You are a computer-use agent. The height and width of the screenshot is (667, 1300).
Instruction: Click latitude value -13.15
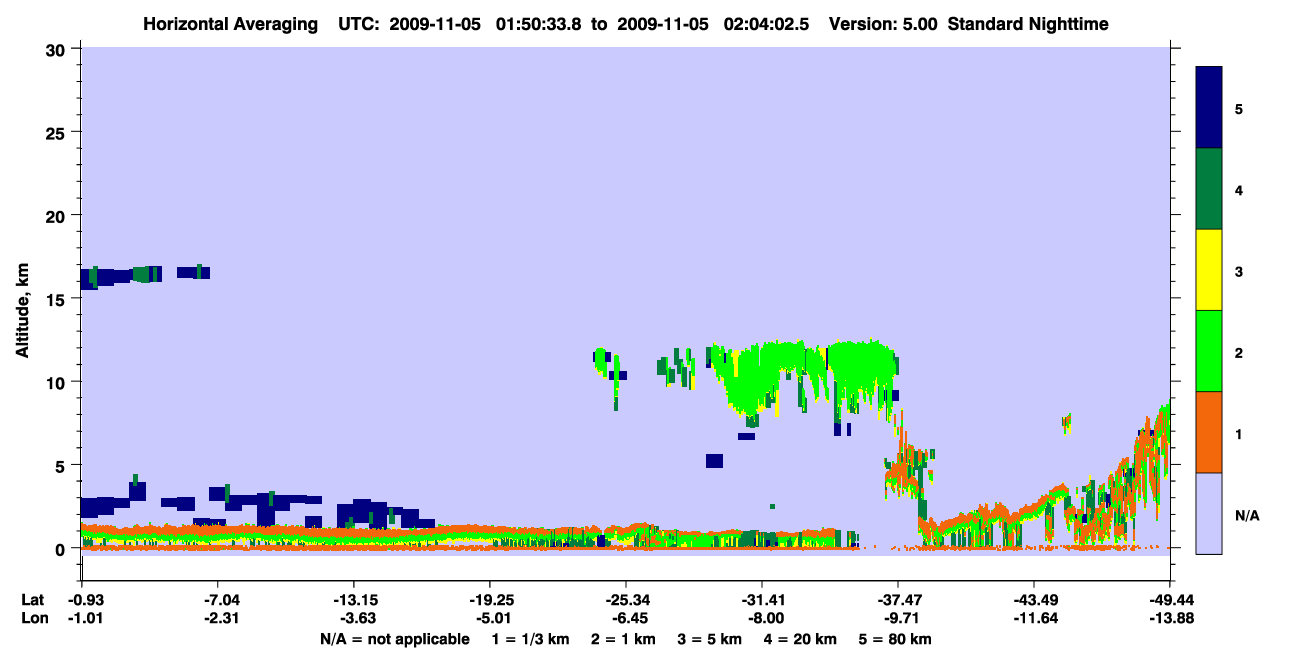(353, 600)
